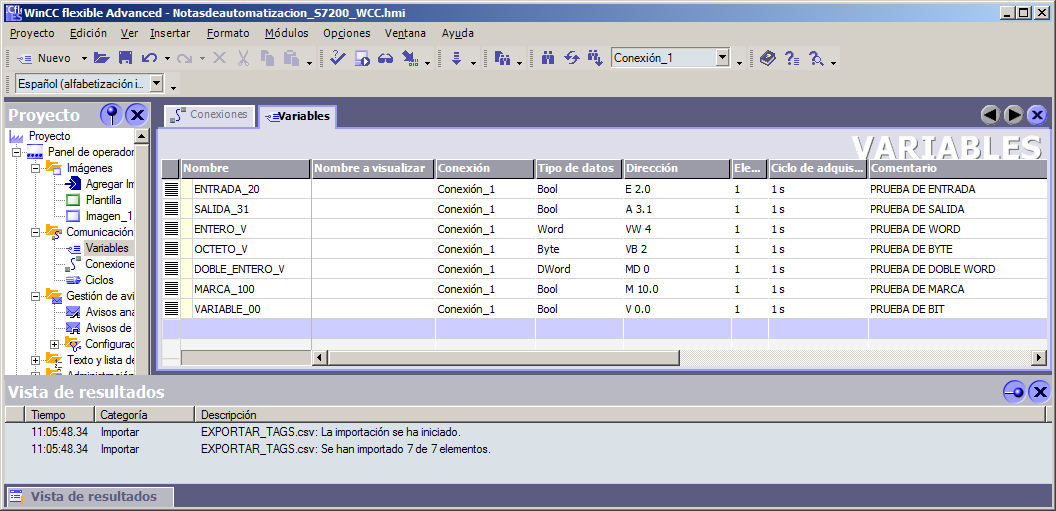The height and width of the screenshot is (511, 1056).
Task: Go to next editor tab arrow
Action: coord(1014,115)
